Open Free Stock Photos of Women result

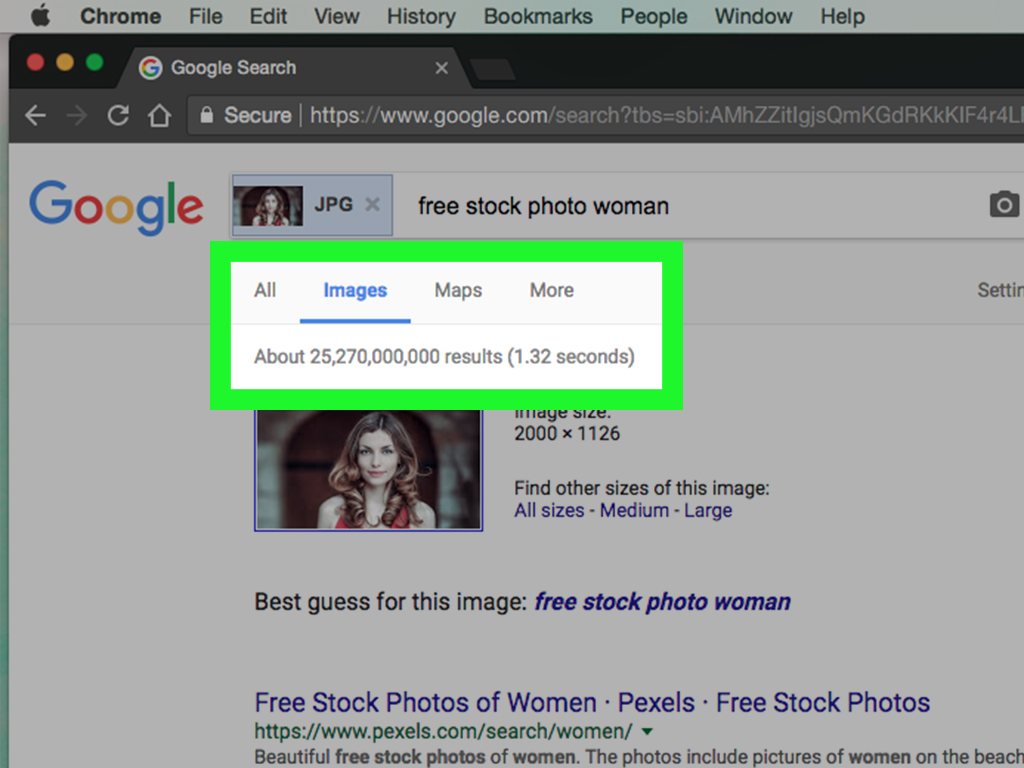pyautogui.click(x=592, y=702)
